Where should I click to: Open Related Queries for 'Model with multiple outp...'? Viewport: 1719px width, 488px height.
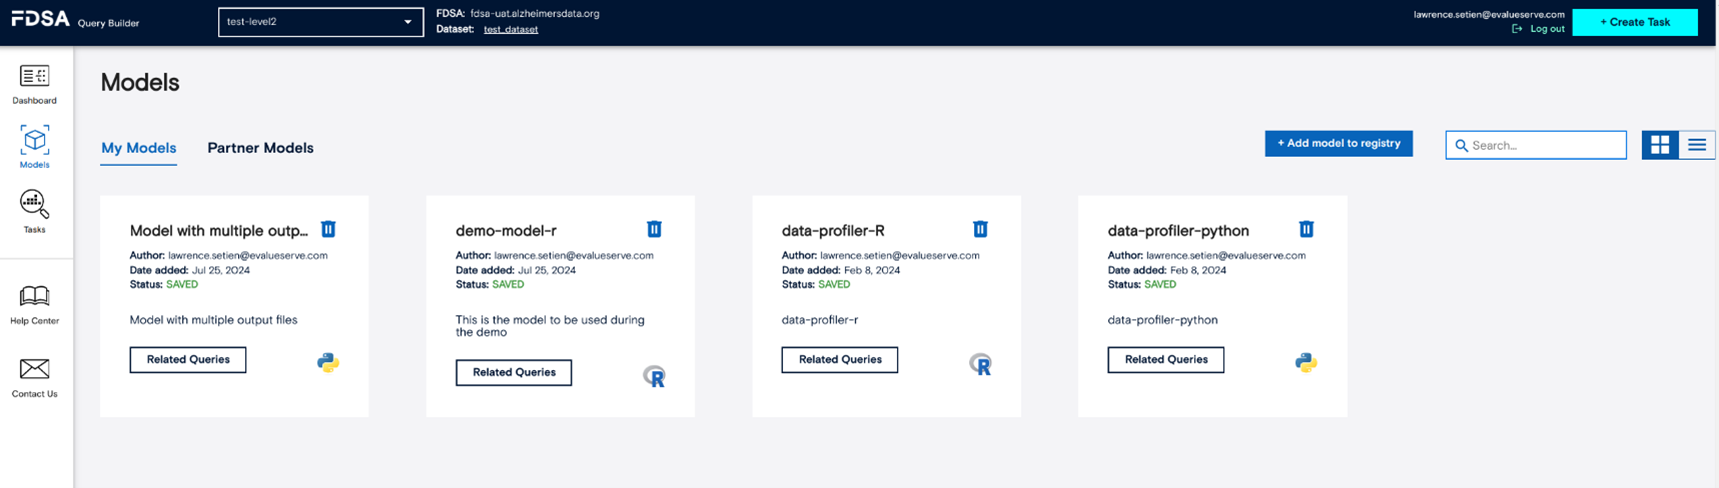pyautogui.click(x=188, y=360)
